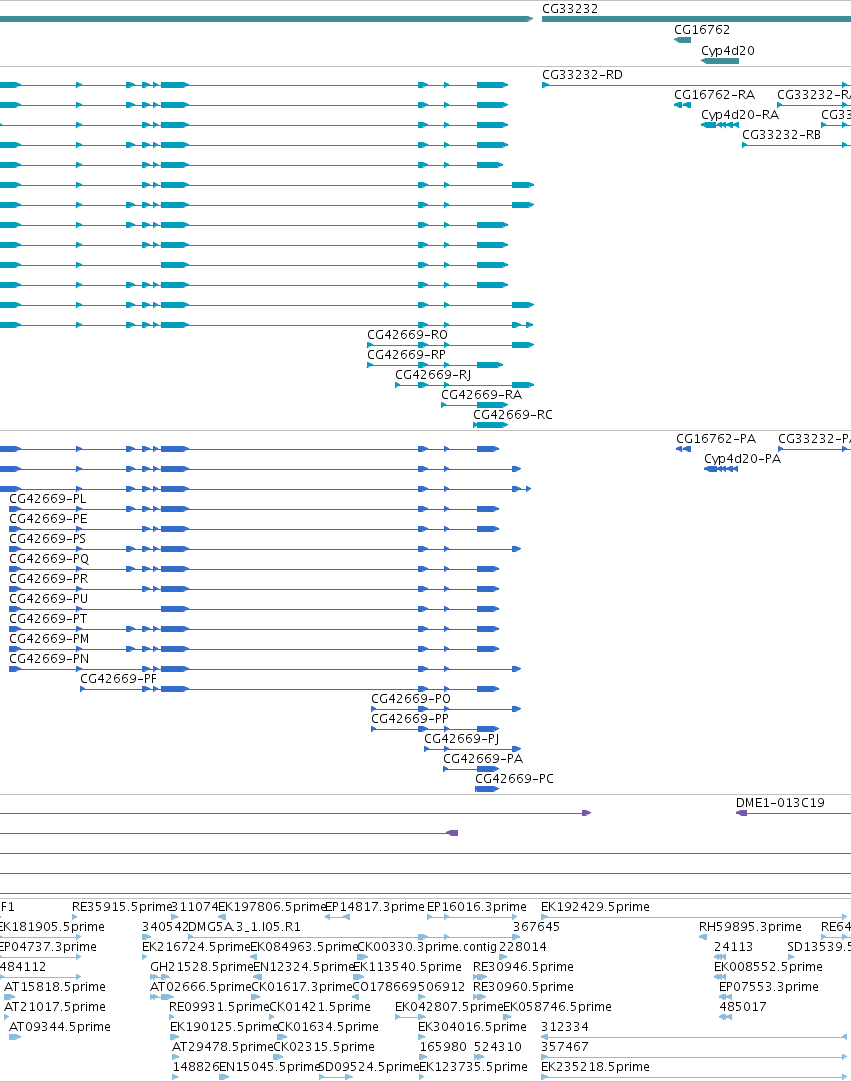Image resolution: width=851 pixels, height=1082 pixels.
Task: Select the EK058746.5prime EST label
Action: (x=557, y=1007)
